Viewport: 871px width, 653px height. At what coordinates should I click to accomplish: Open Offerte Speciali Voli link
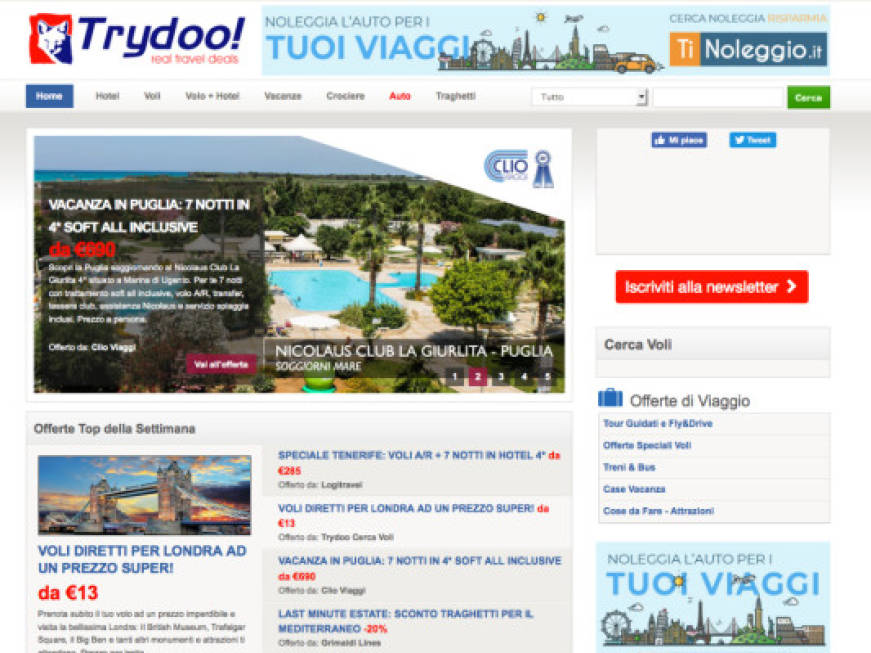point(647,445)
